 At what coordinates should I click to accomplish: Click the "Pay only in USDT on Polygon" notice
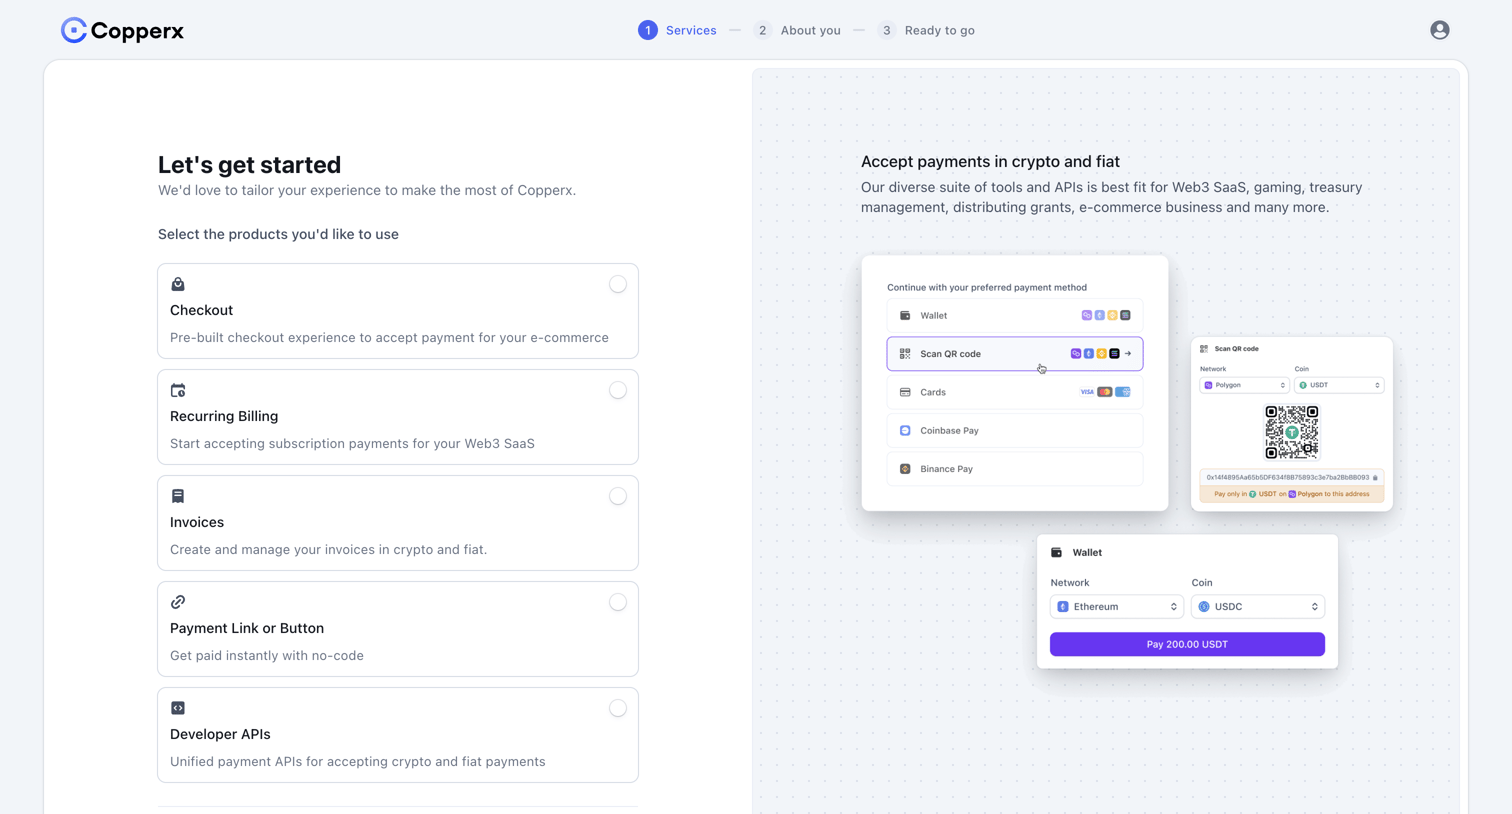(x=1292, y=494)
